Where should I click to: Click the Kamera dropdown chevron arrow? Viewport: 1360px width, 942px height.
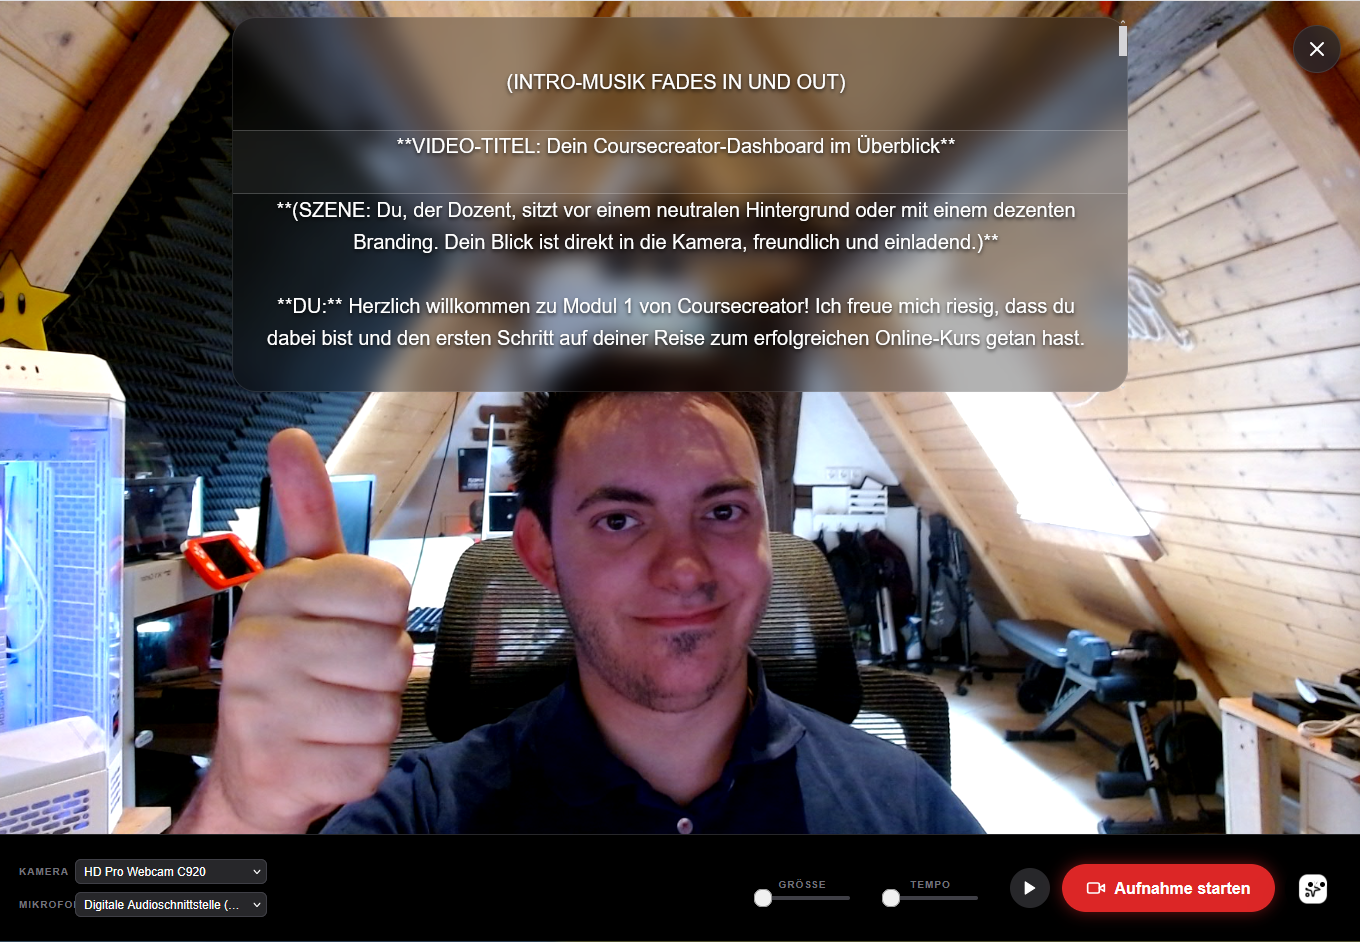coord(257,872)
